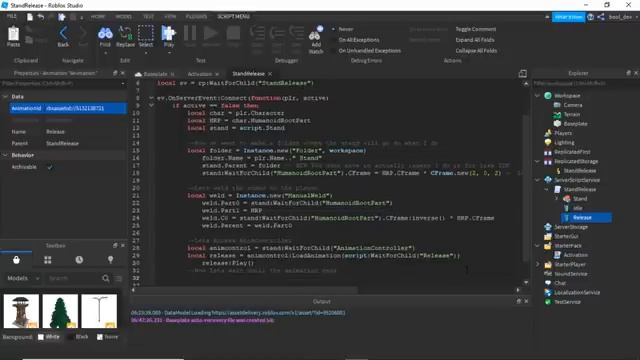This screenshot has width=640, height=360.
Task: Click the undo arrow in quick access bar
Action: pyautogui.click(x=41, y=17)
